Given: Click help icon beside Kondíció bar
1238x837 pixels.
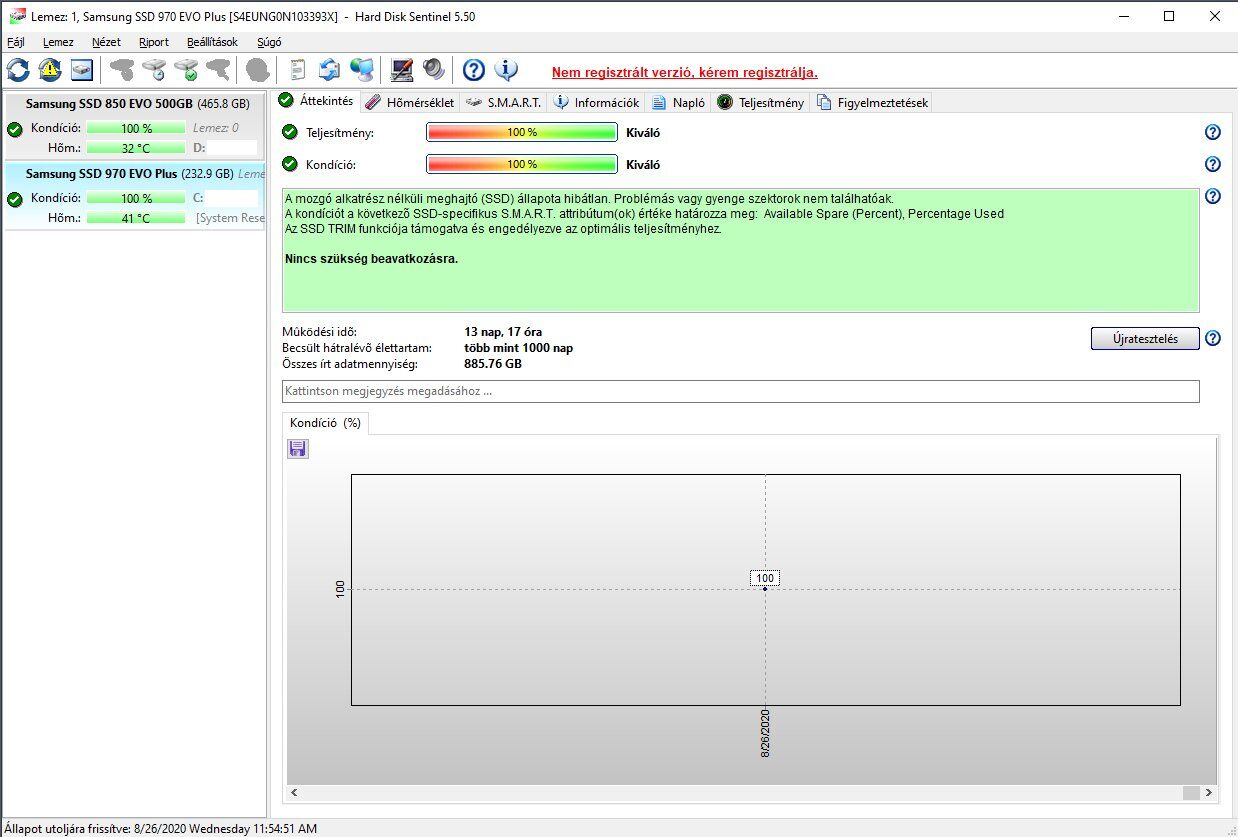Looking at the screenshot, I should (x=1213, y=164).
